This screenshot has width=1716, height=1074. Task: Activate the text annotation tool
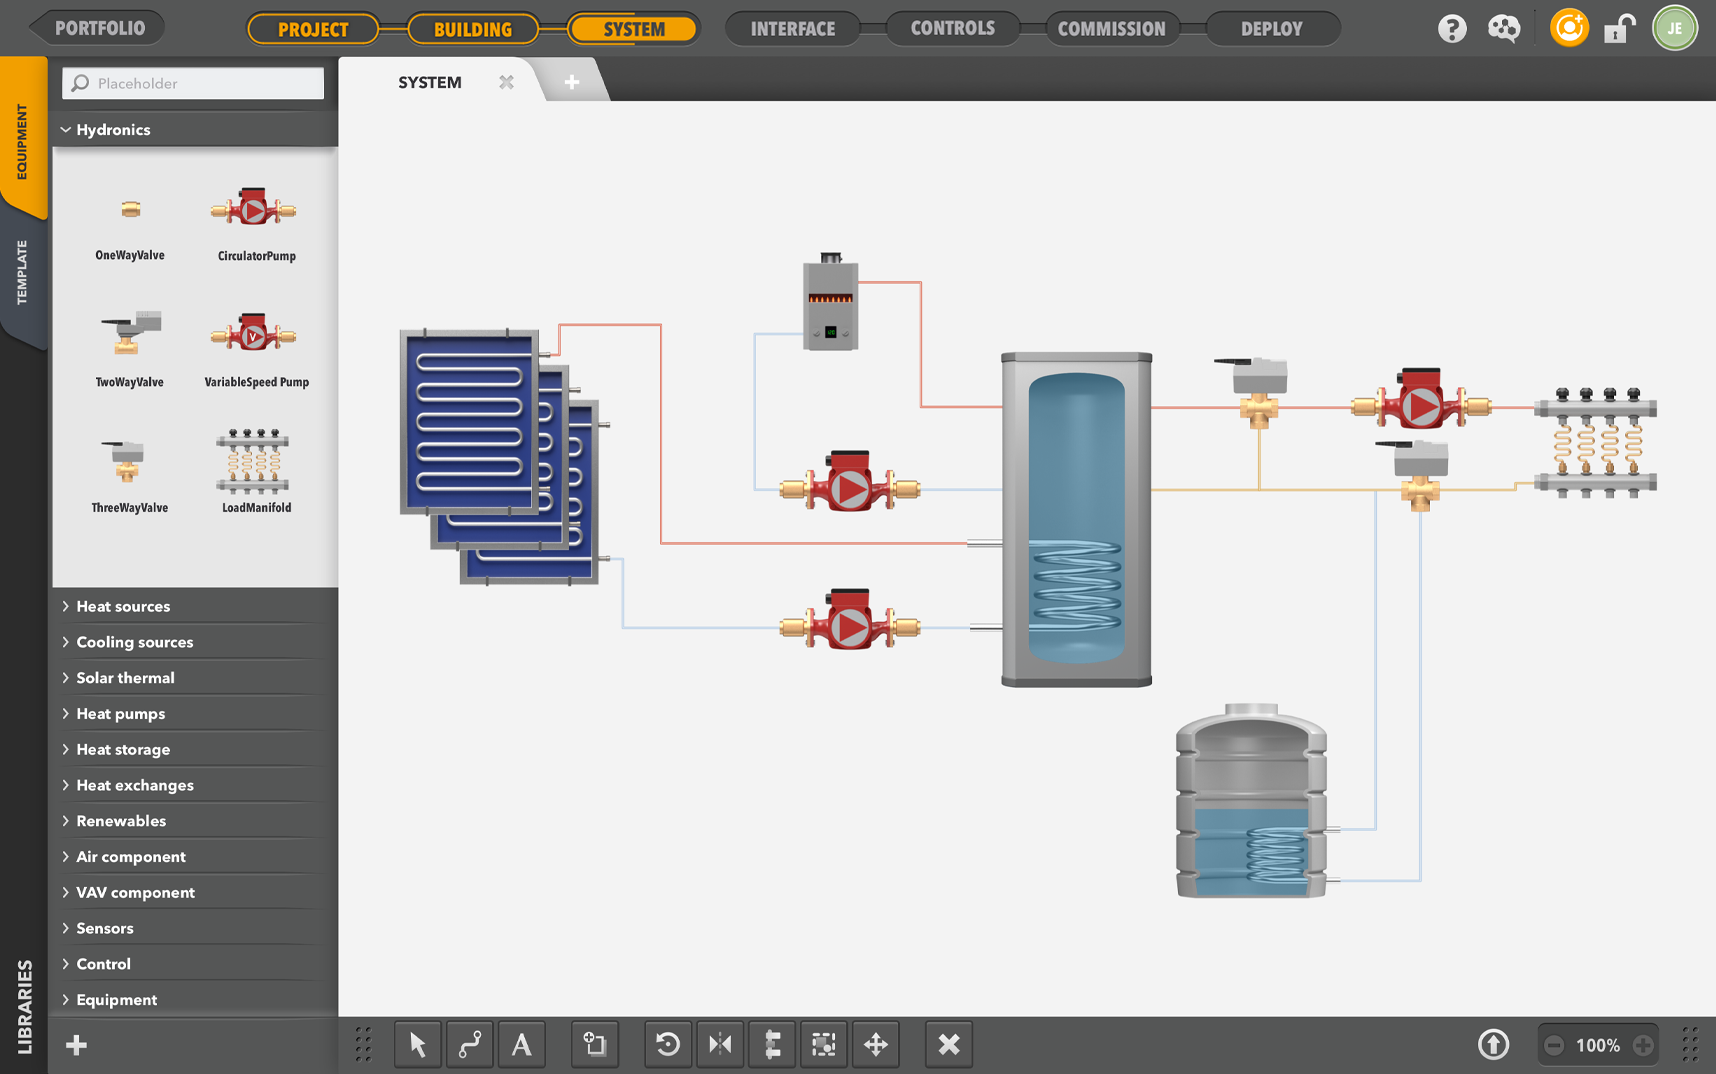coord(522,1045)
